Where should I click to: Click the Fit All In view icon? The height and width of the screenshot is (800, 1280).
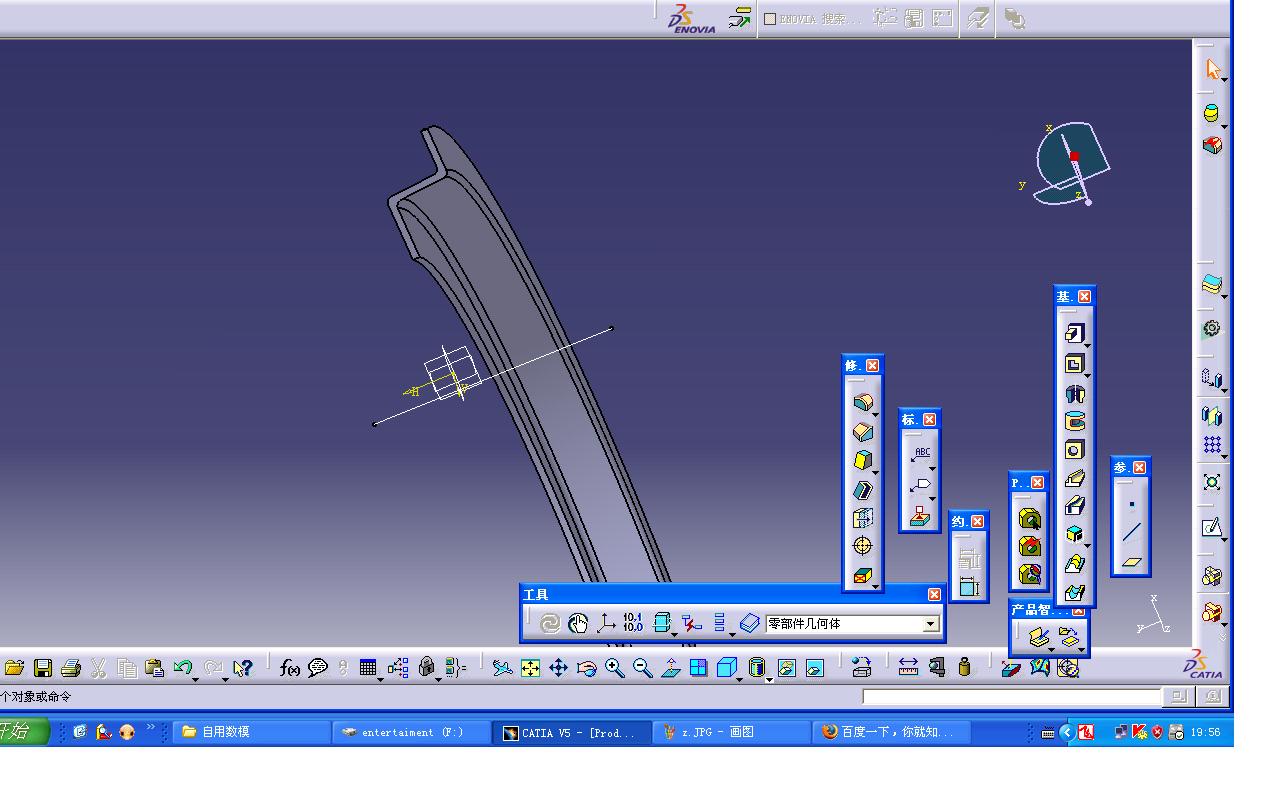(x=530, y=668)
